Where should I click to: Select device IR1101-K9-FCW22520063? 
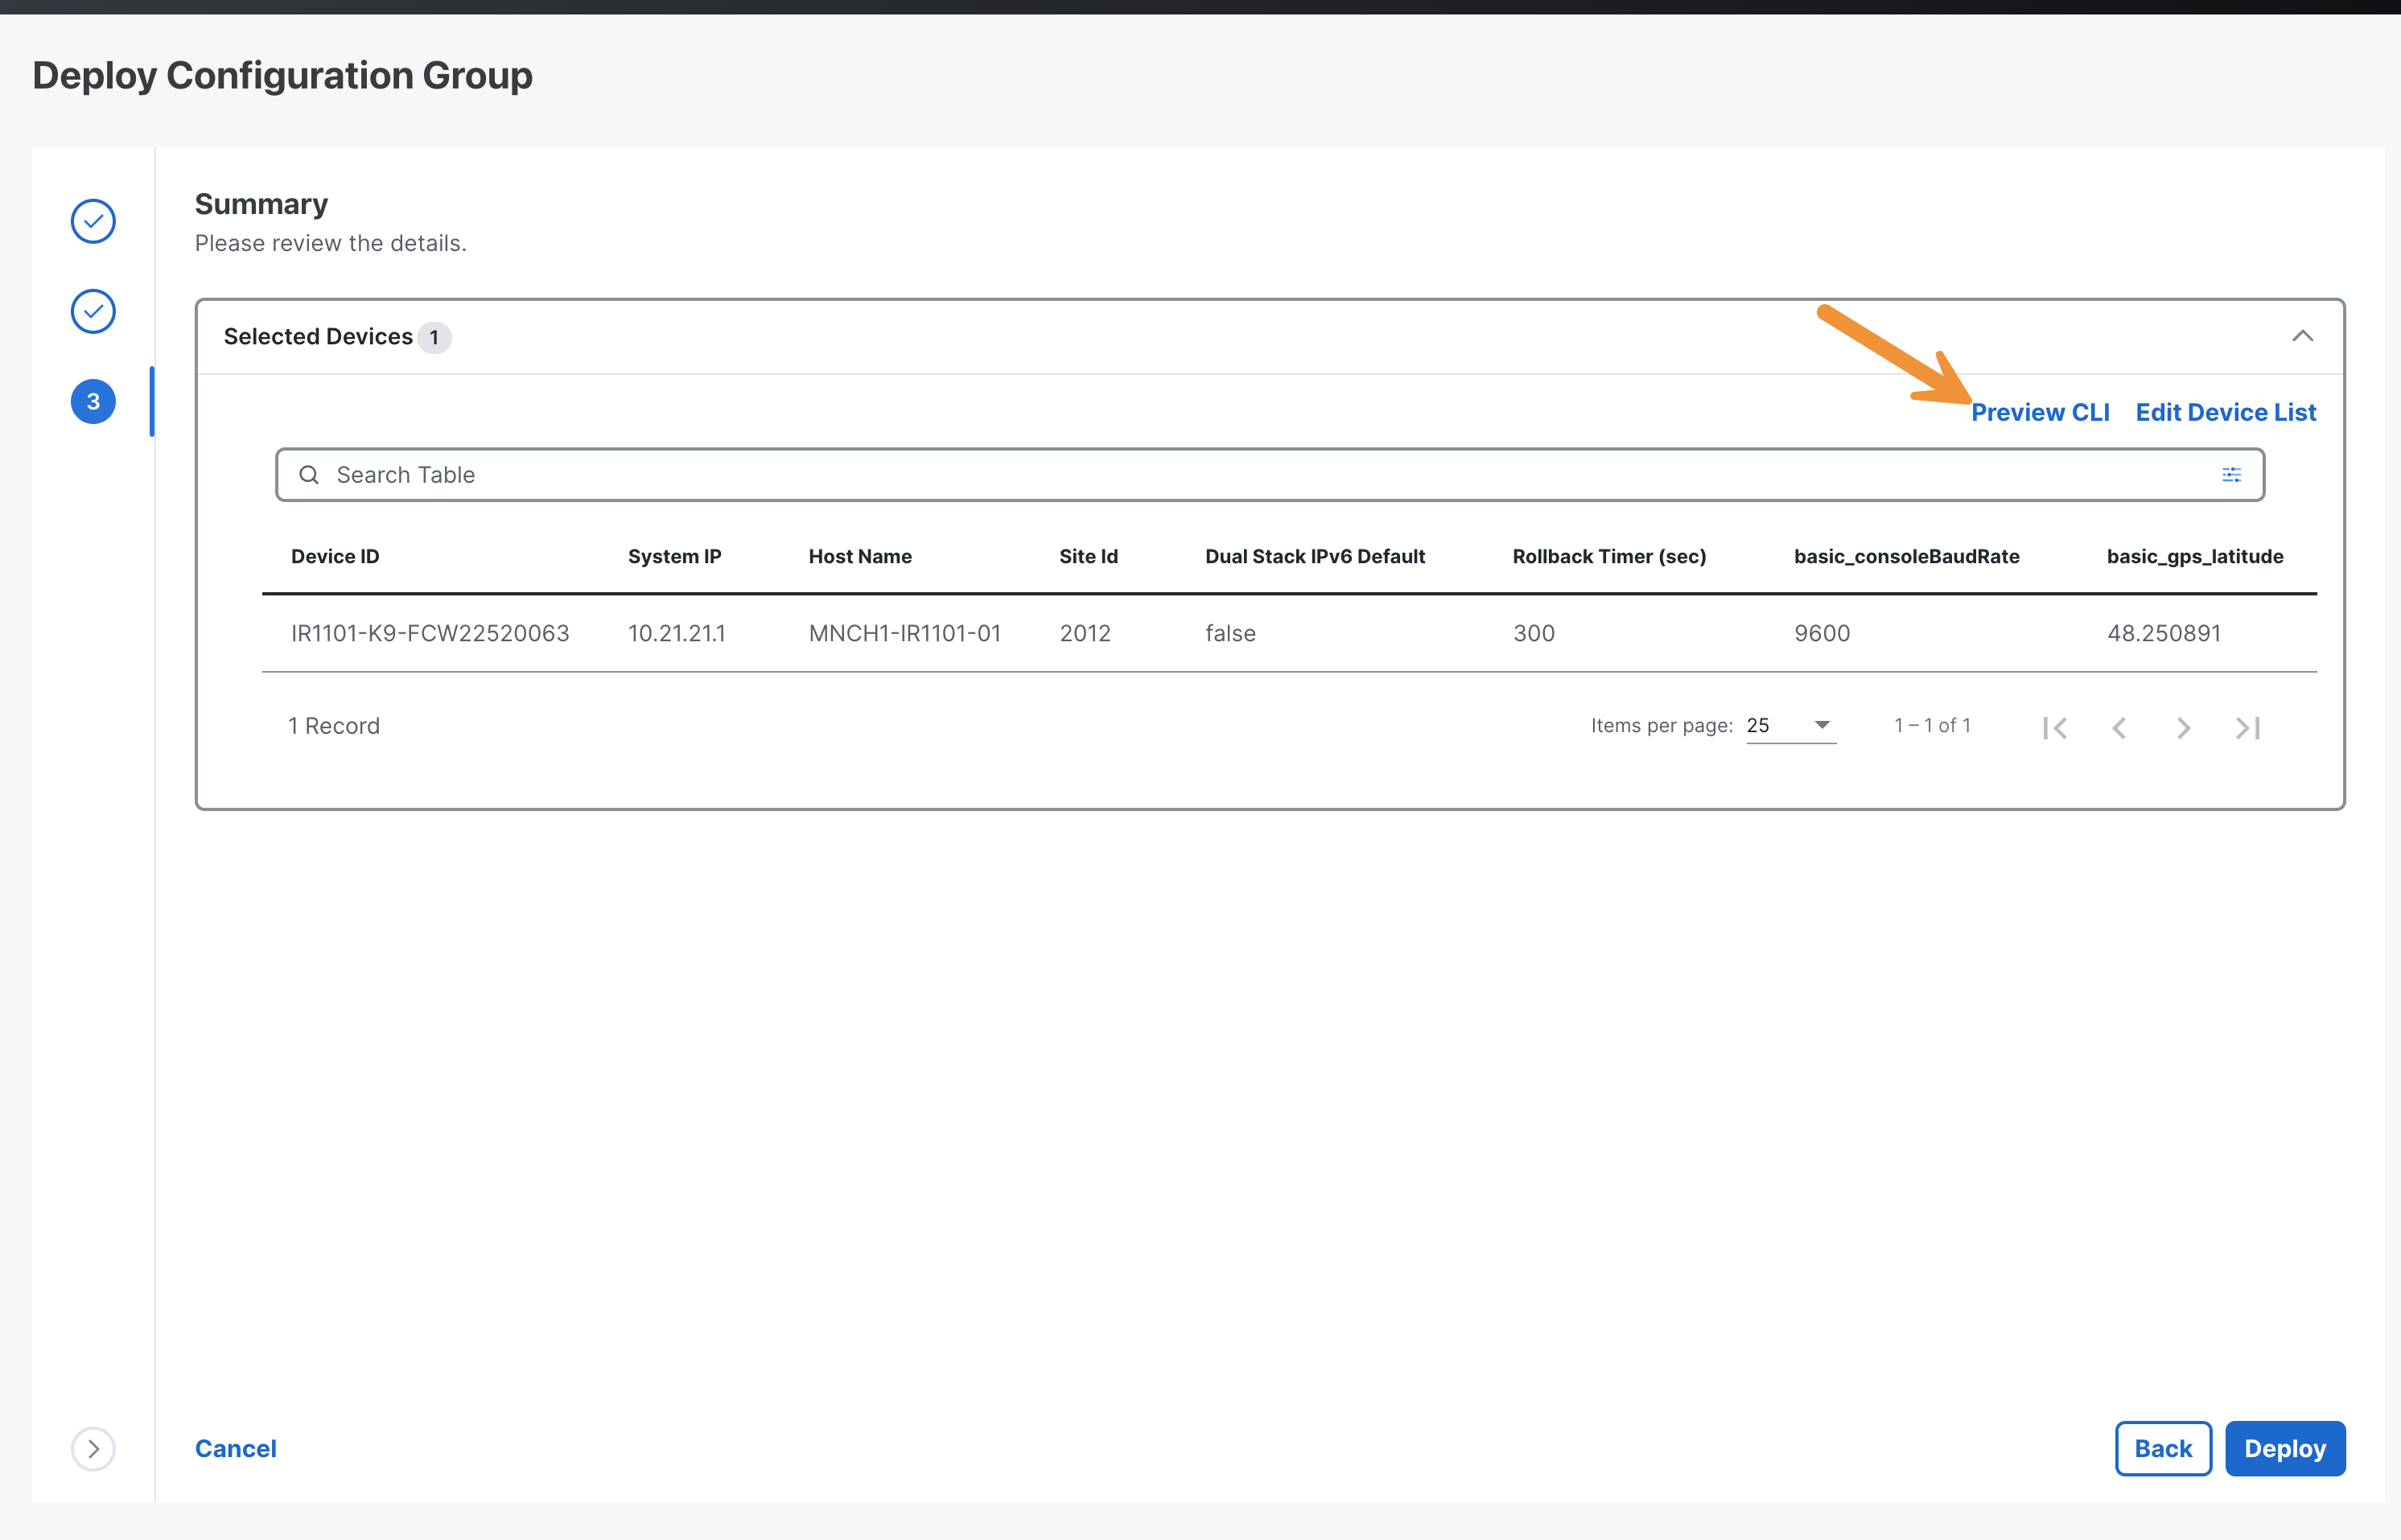tap(430, 633)
